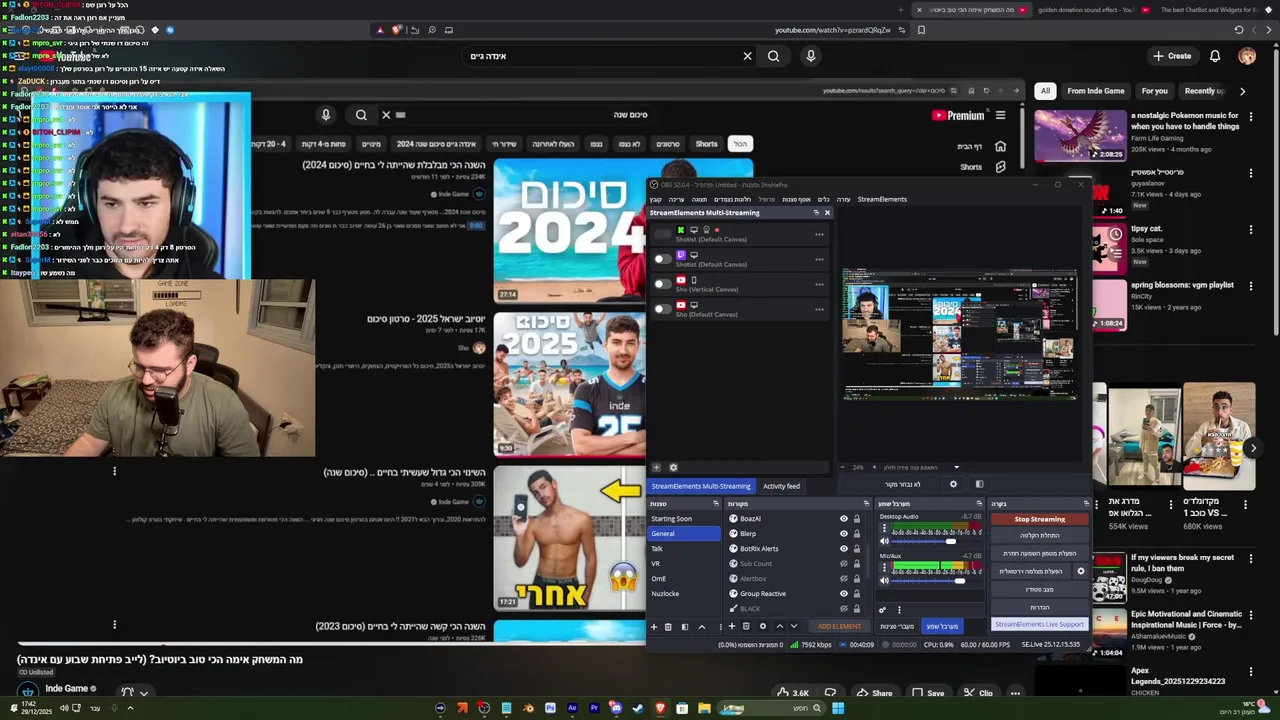Open YouTube notifications bell
The height and width of the screenshot is (720, 1280).
click(x=1215, y=56)
